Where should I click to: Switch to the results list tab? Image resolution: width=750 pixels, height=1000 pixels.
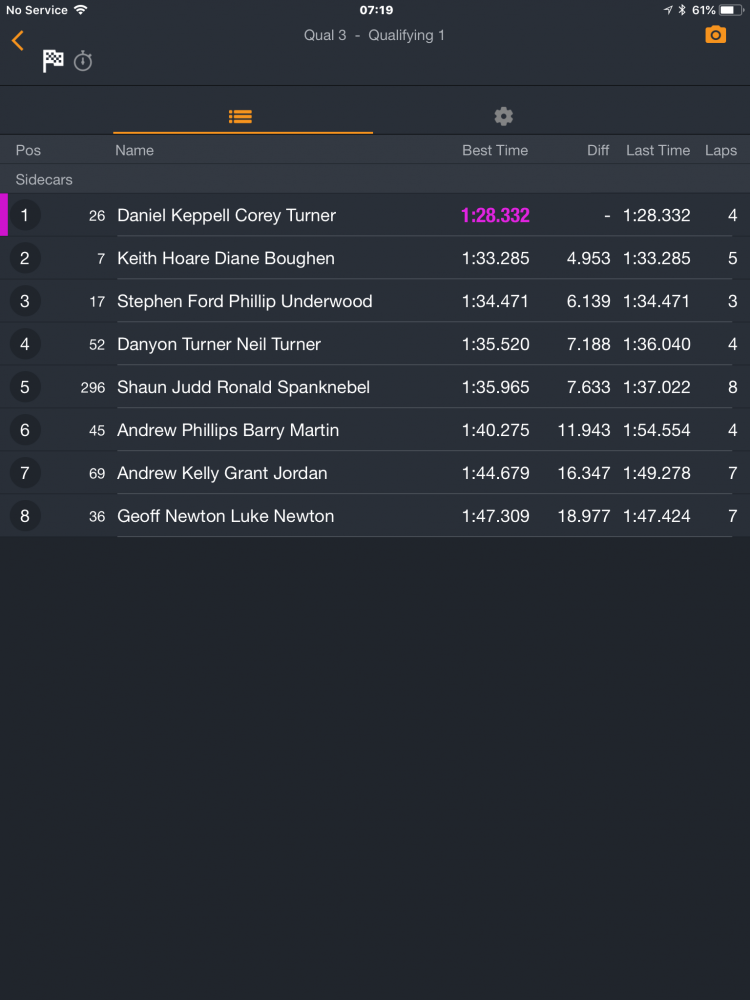[x=240, y=116]
